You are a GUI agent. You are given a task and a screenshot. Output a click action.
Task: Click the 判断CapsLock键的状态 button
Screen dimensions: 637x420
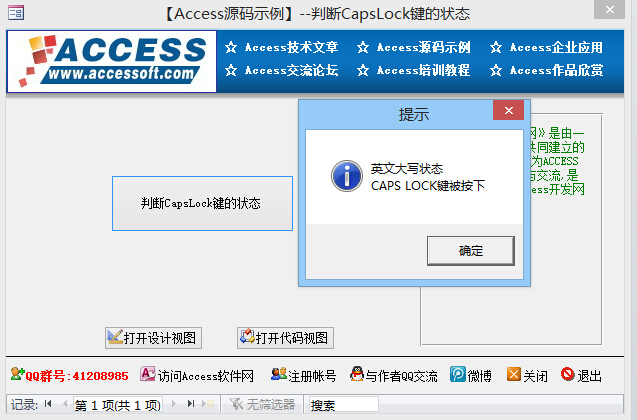tap(202, 203)
